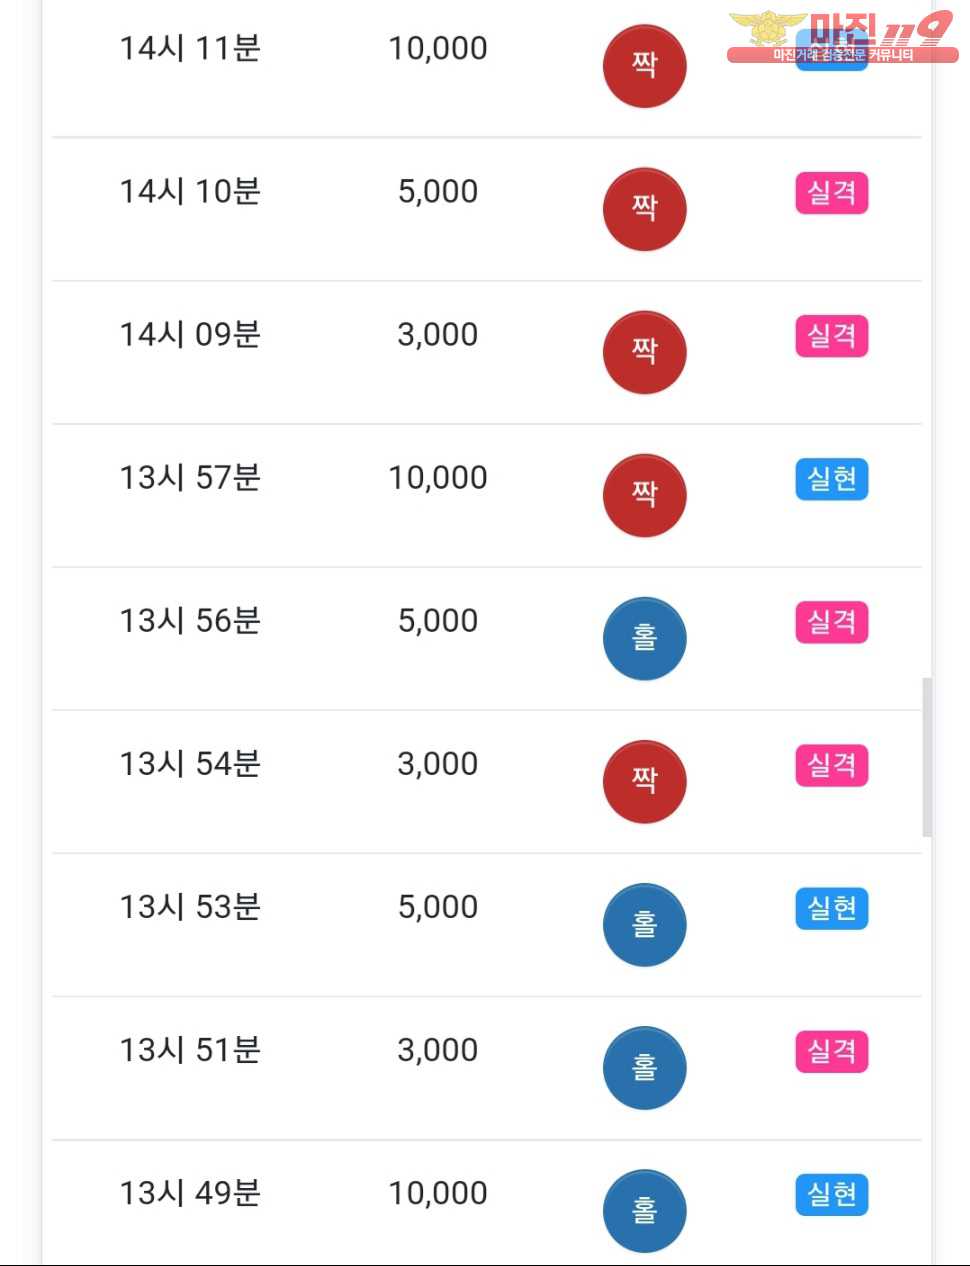970x1266 pixels.
Task: Tap the 홀 circle in 13시 51분 row
Action: (644, 1067)
